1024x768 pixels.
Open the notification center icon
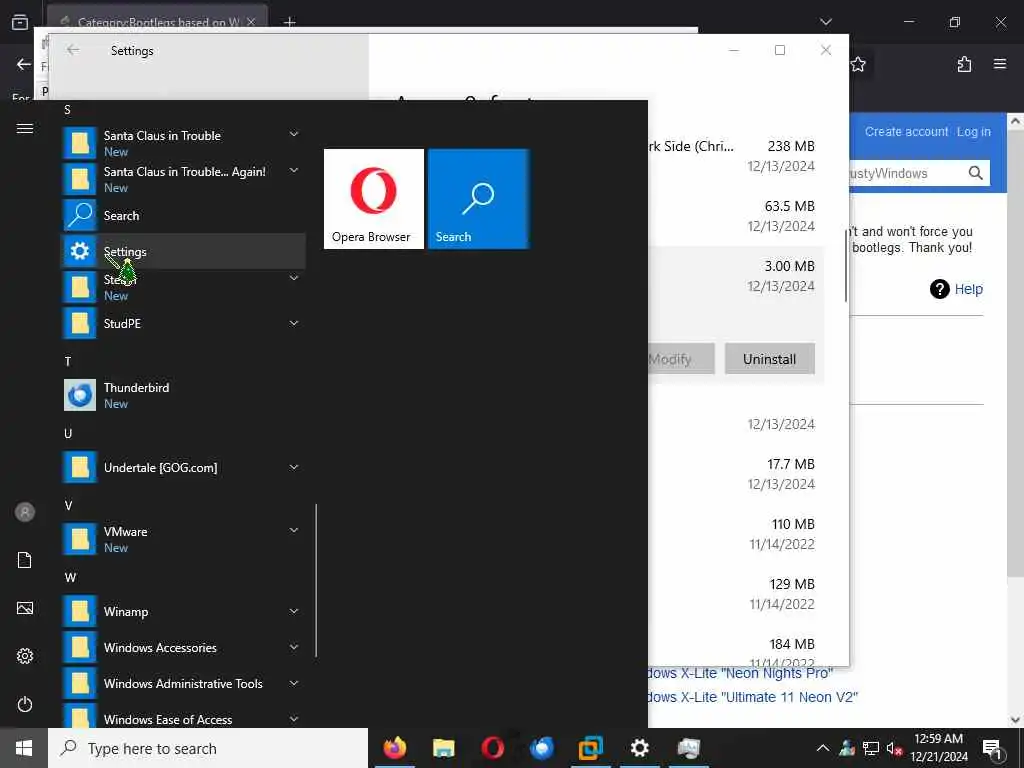pos(993,749)
